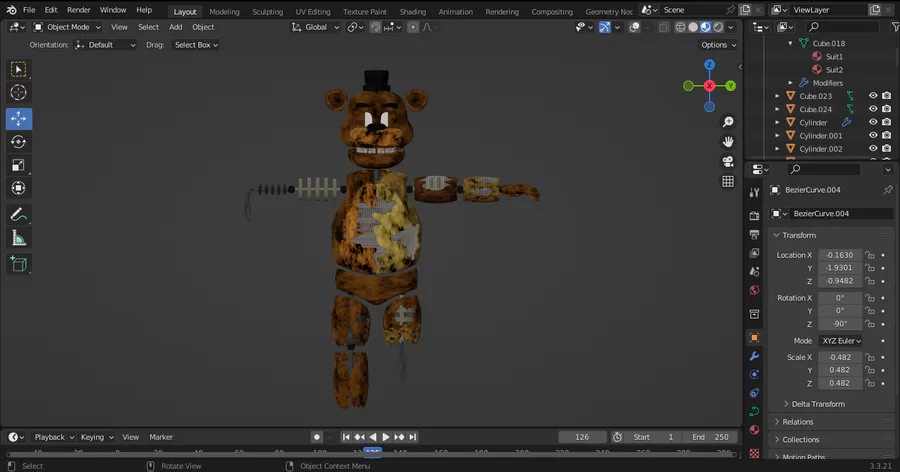
Task: Open the Global transform orientation dropdown
Action: click(x=315, y=27)
